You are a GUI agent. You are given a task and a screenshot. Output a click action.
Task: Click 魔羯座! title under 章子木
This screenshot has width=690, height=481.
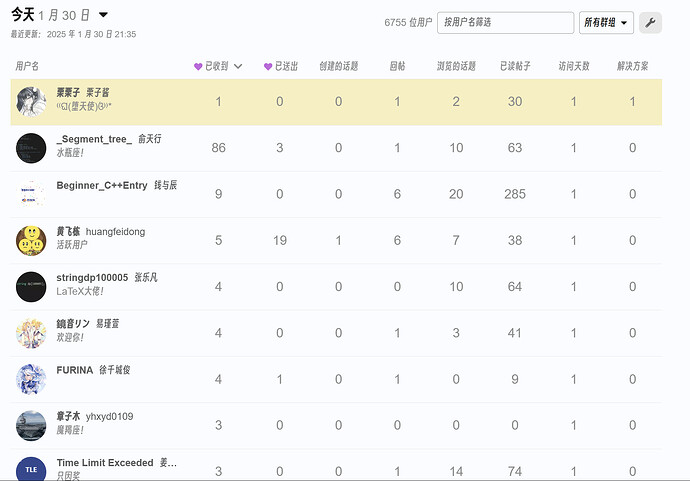pos(70,430)
